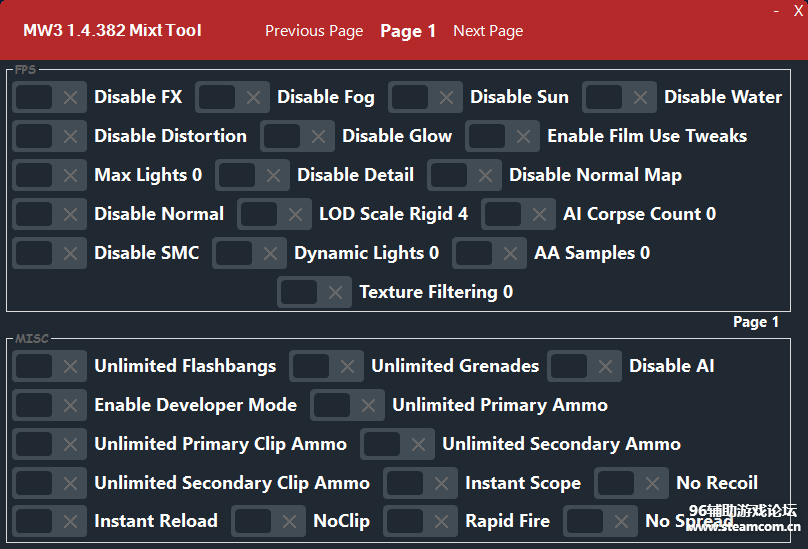Turn on Enable Developer Mode
Viewport: 808px width, 549px height.
click(50, 405)
